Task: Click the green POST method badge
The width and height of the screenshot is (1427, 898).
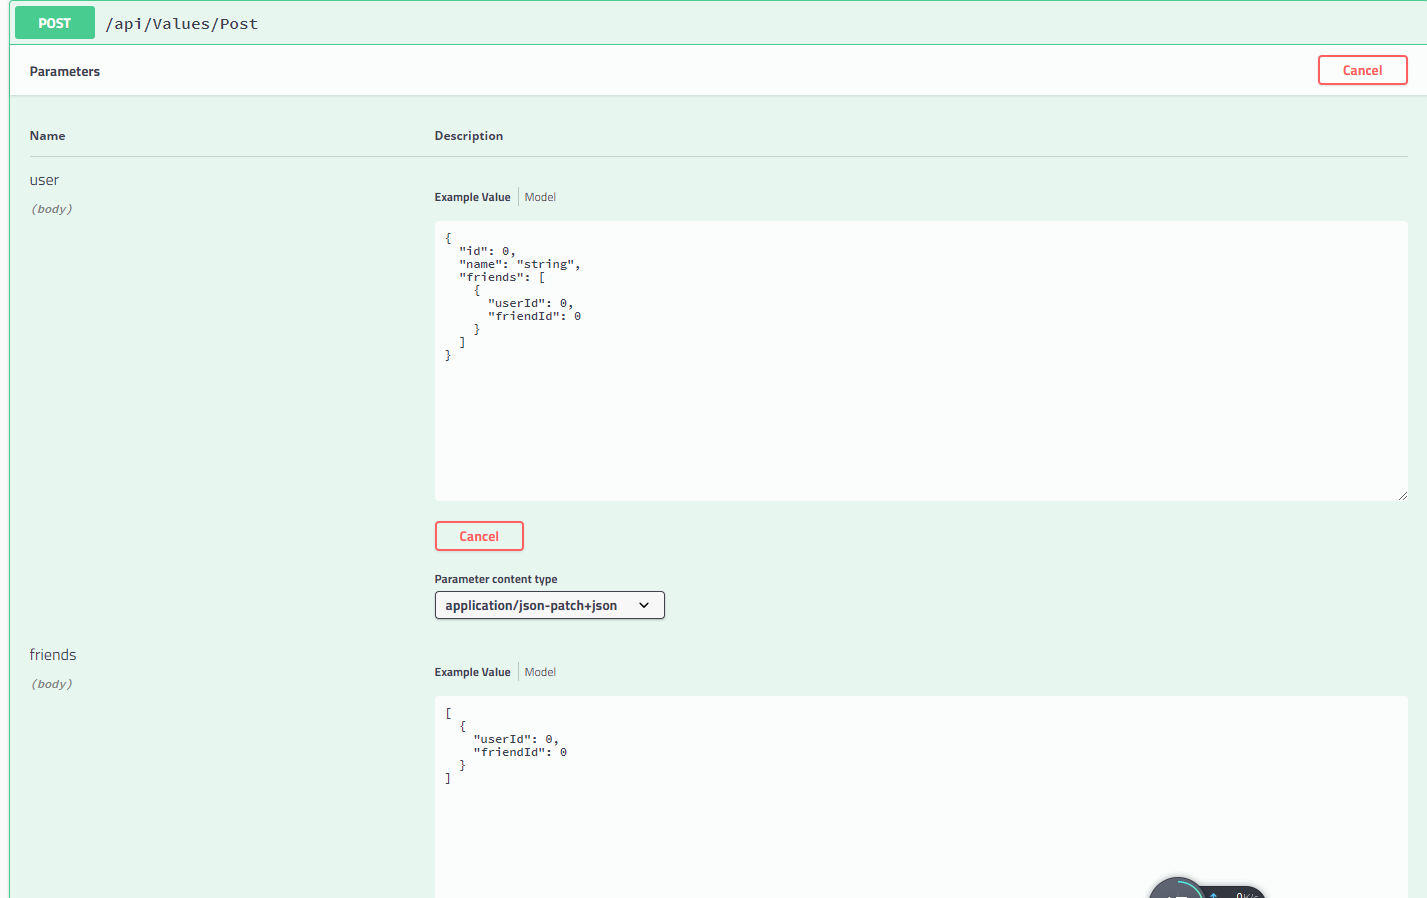Action: (54, 22)
